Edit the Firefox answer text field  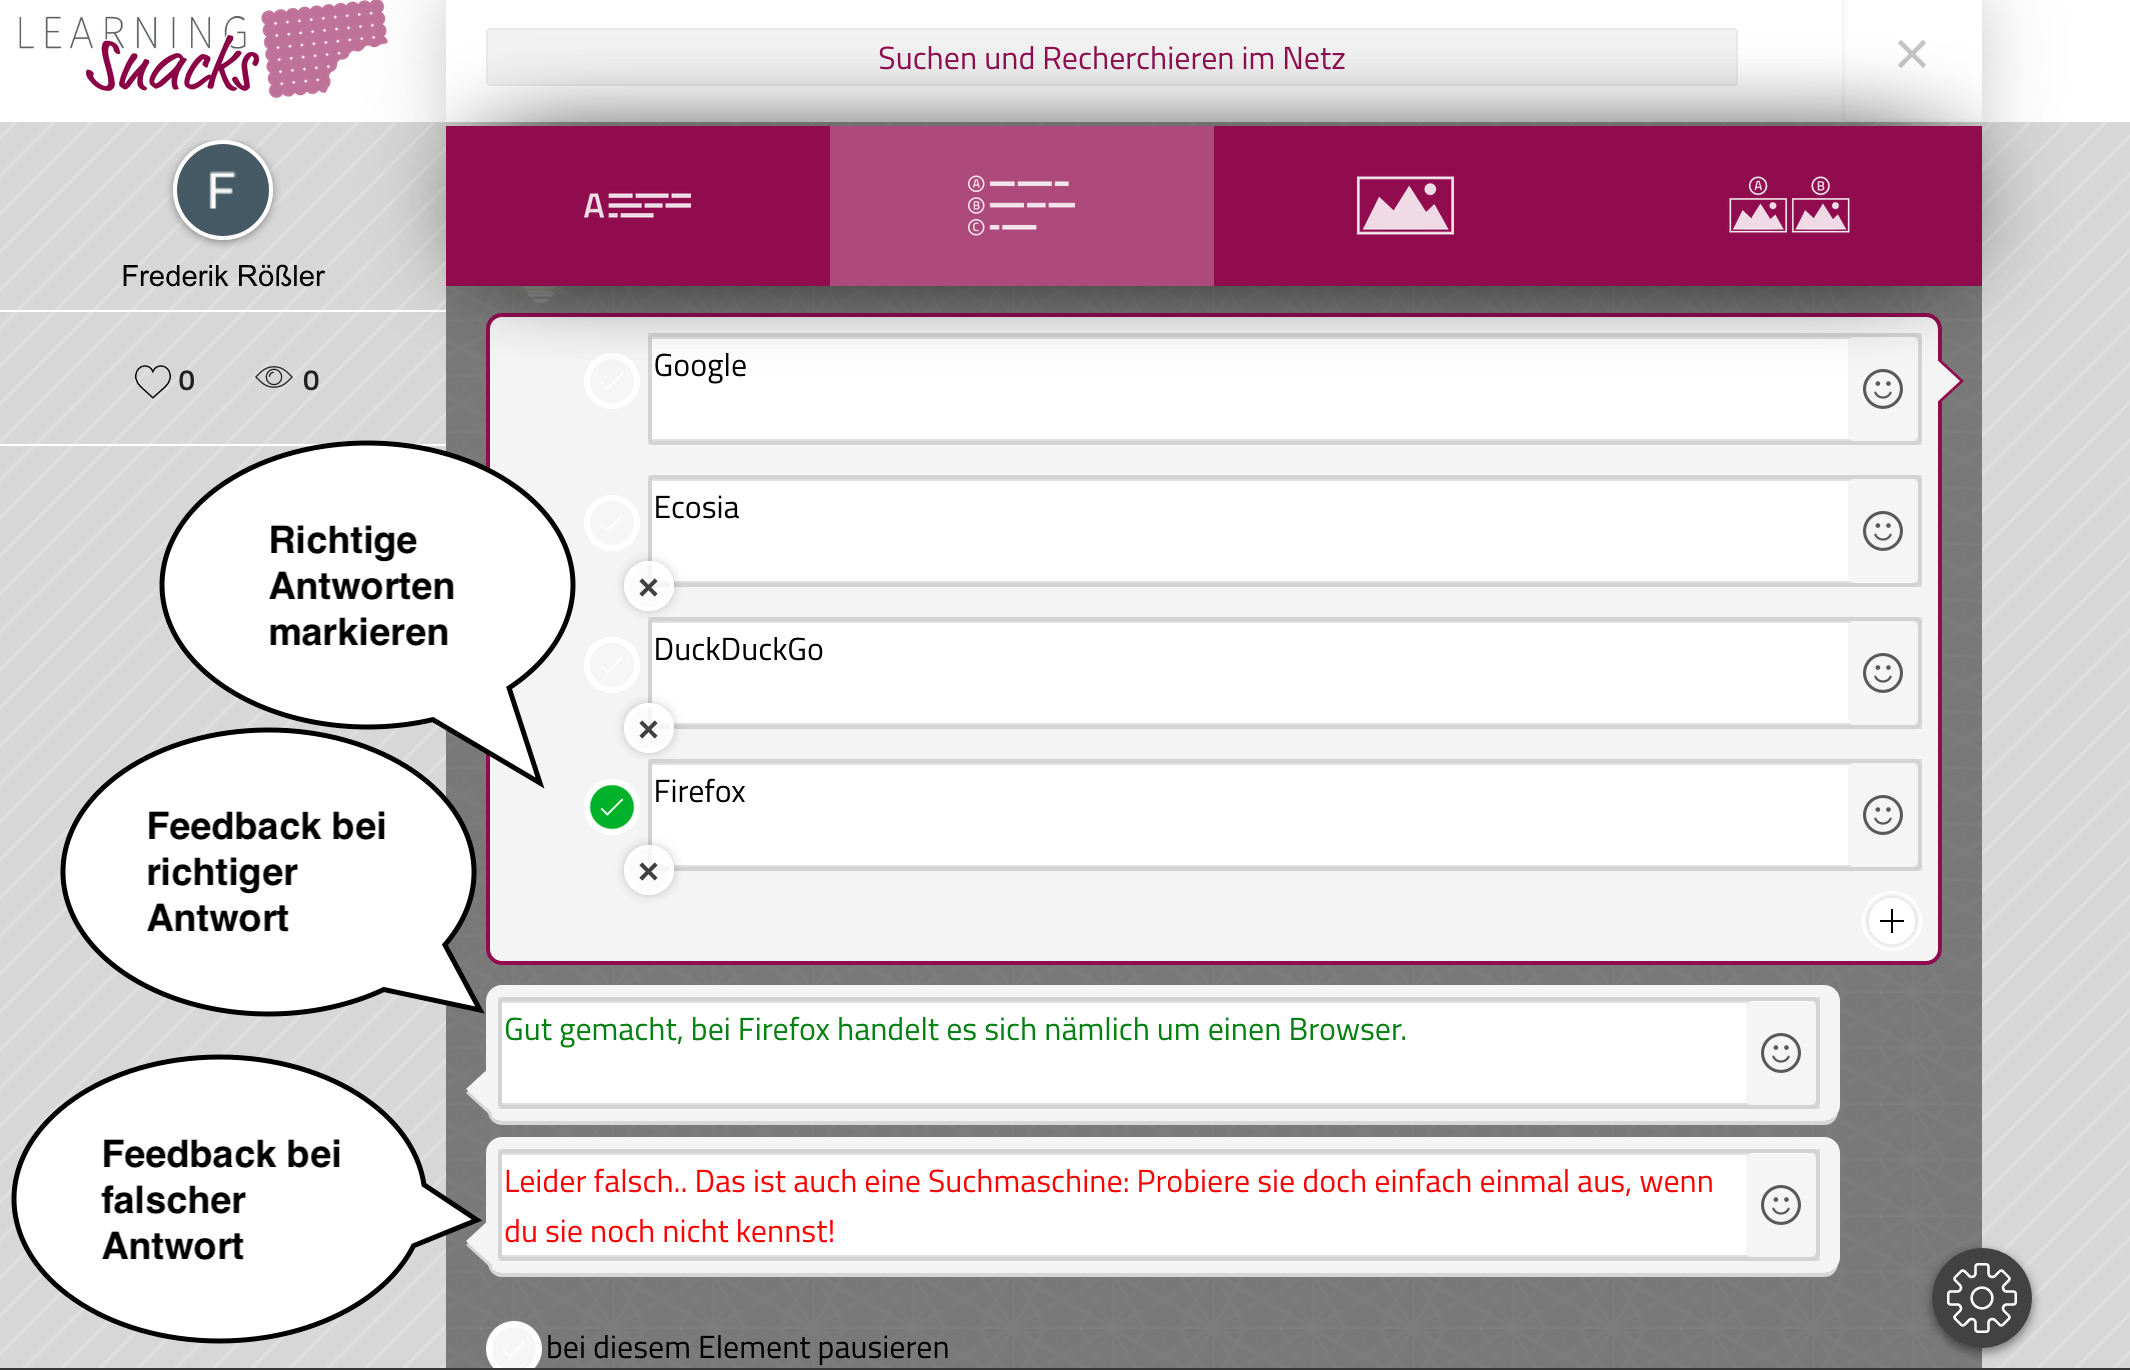pyautogui.click(x=1248, y=814)
